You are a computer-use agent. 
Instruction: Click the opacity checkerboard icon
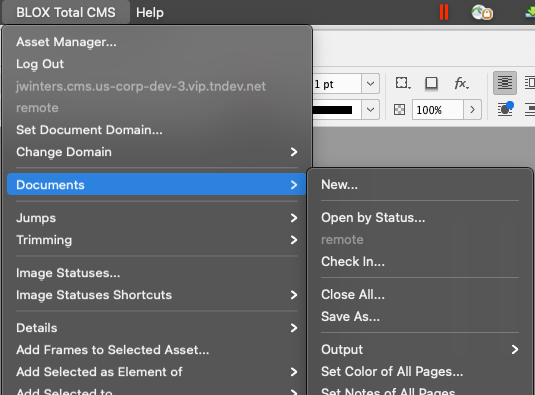400,110
